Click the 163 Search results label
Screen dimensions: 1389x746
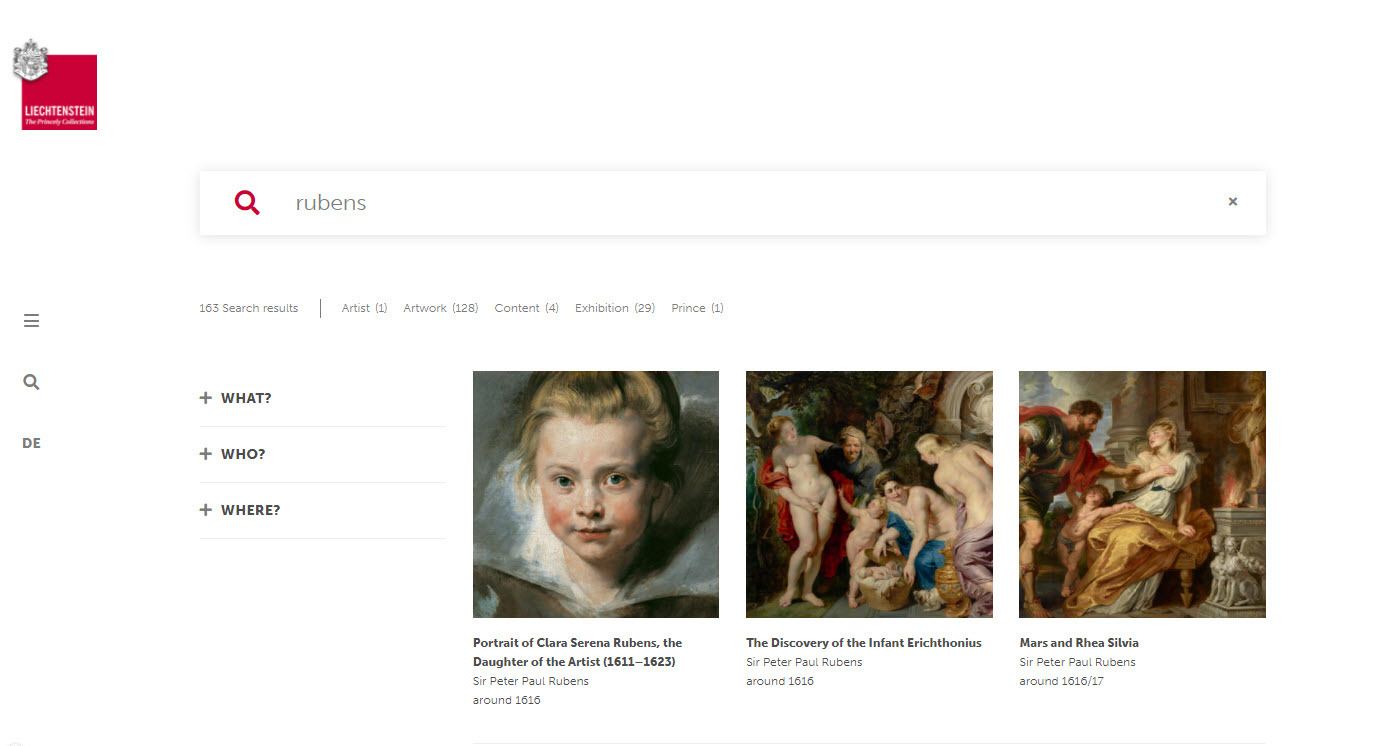248,308
